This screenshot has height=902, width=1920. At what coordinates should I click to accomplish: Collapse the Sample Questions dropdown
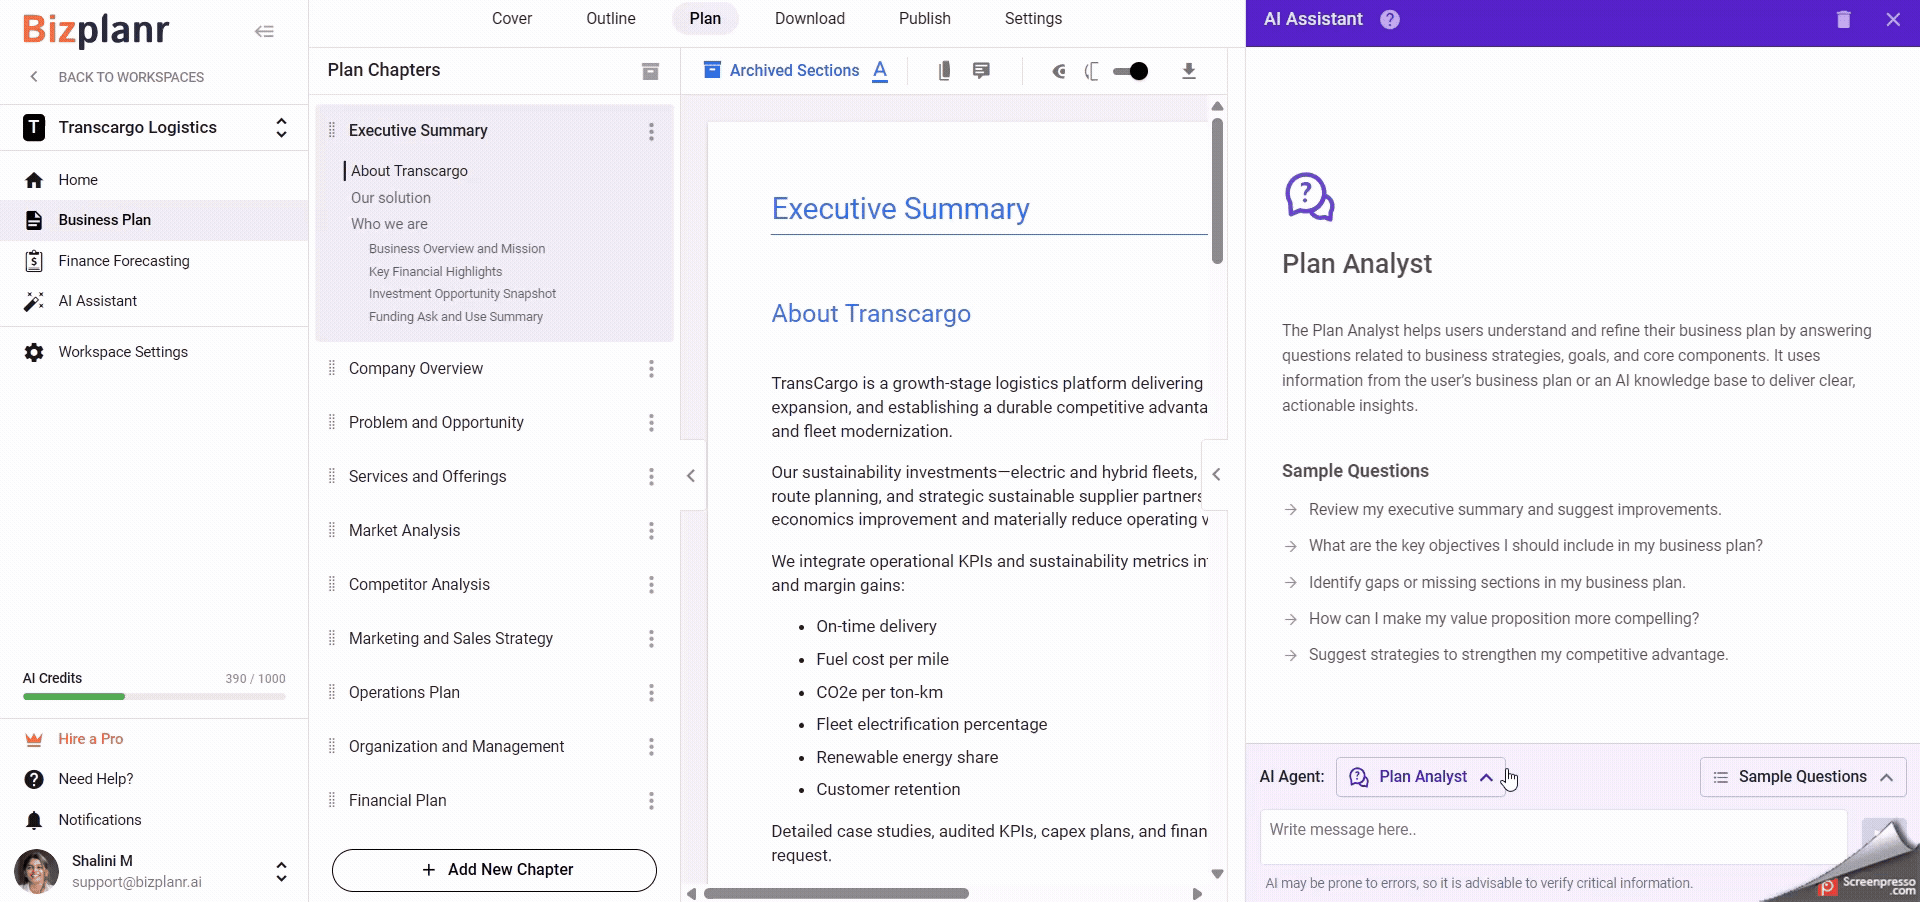[x=1803, y=777]
